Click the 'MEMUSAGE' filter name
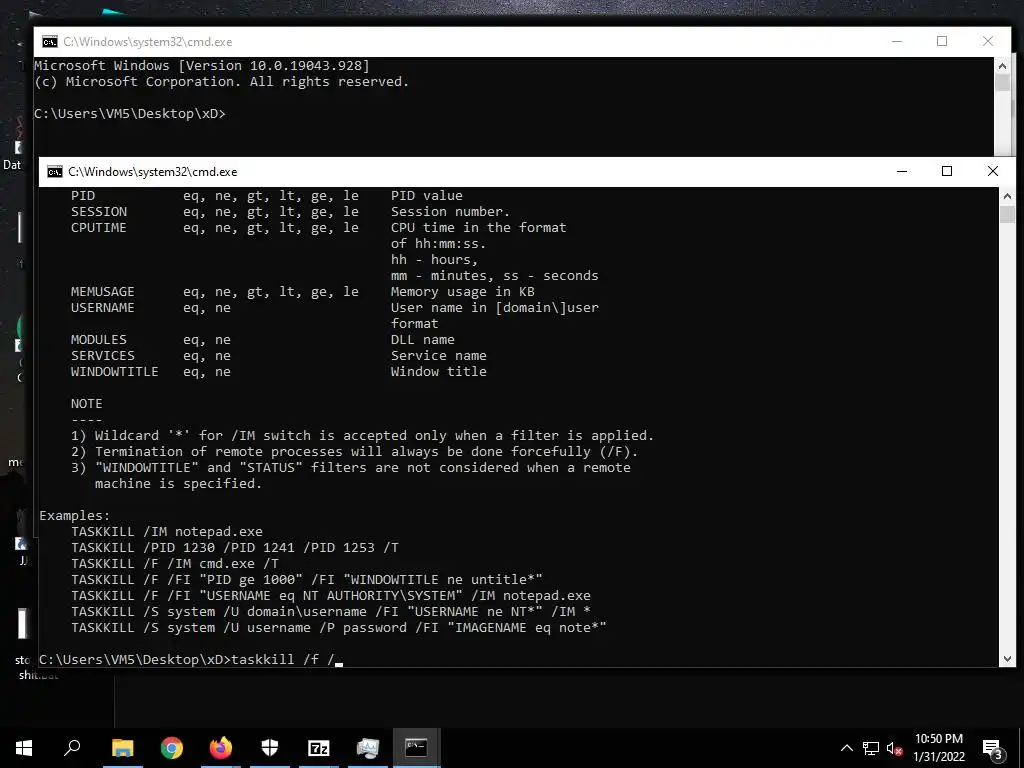 click(103, 291)
